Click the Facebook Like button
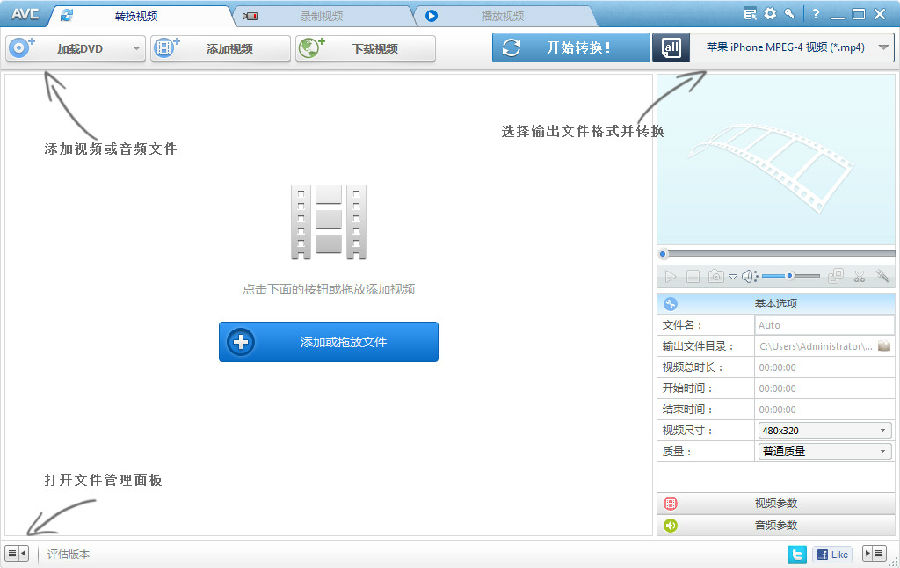The width and height of the screenshot is (900, 568). pyautogui.click(x=832, y=554)
